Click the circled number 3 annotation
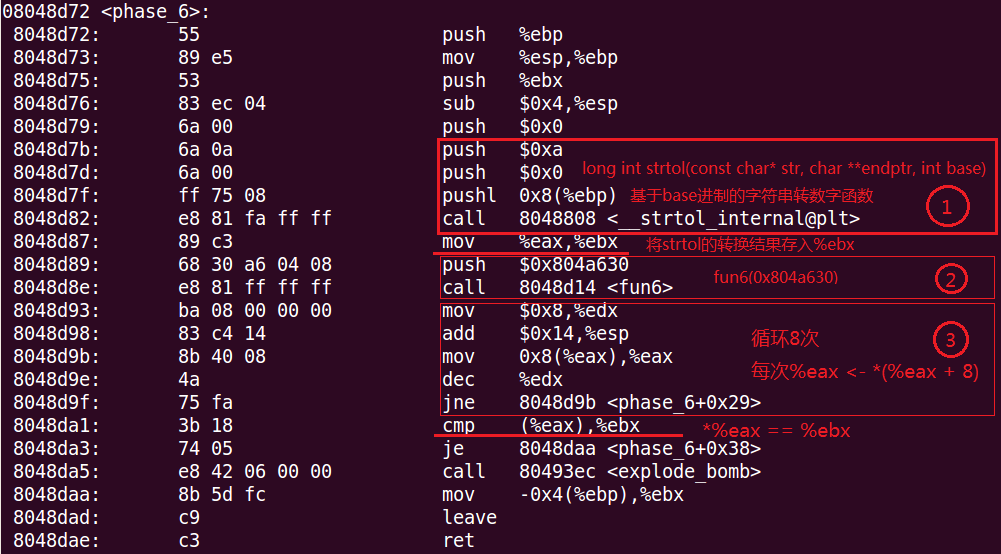1001x554 pixels. point(950,341)
